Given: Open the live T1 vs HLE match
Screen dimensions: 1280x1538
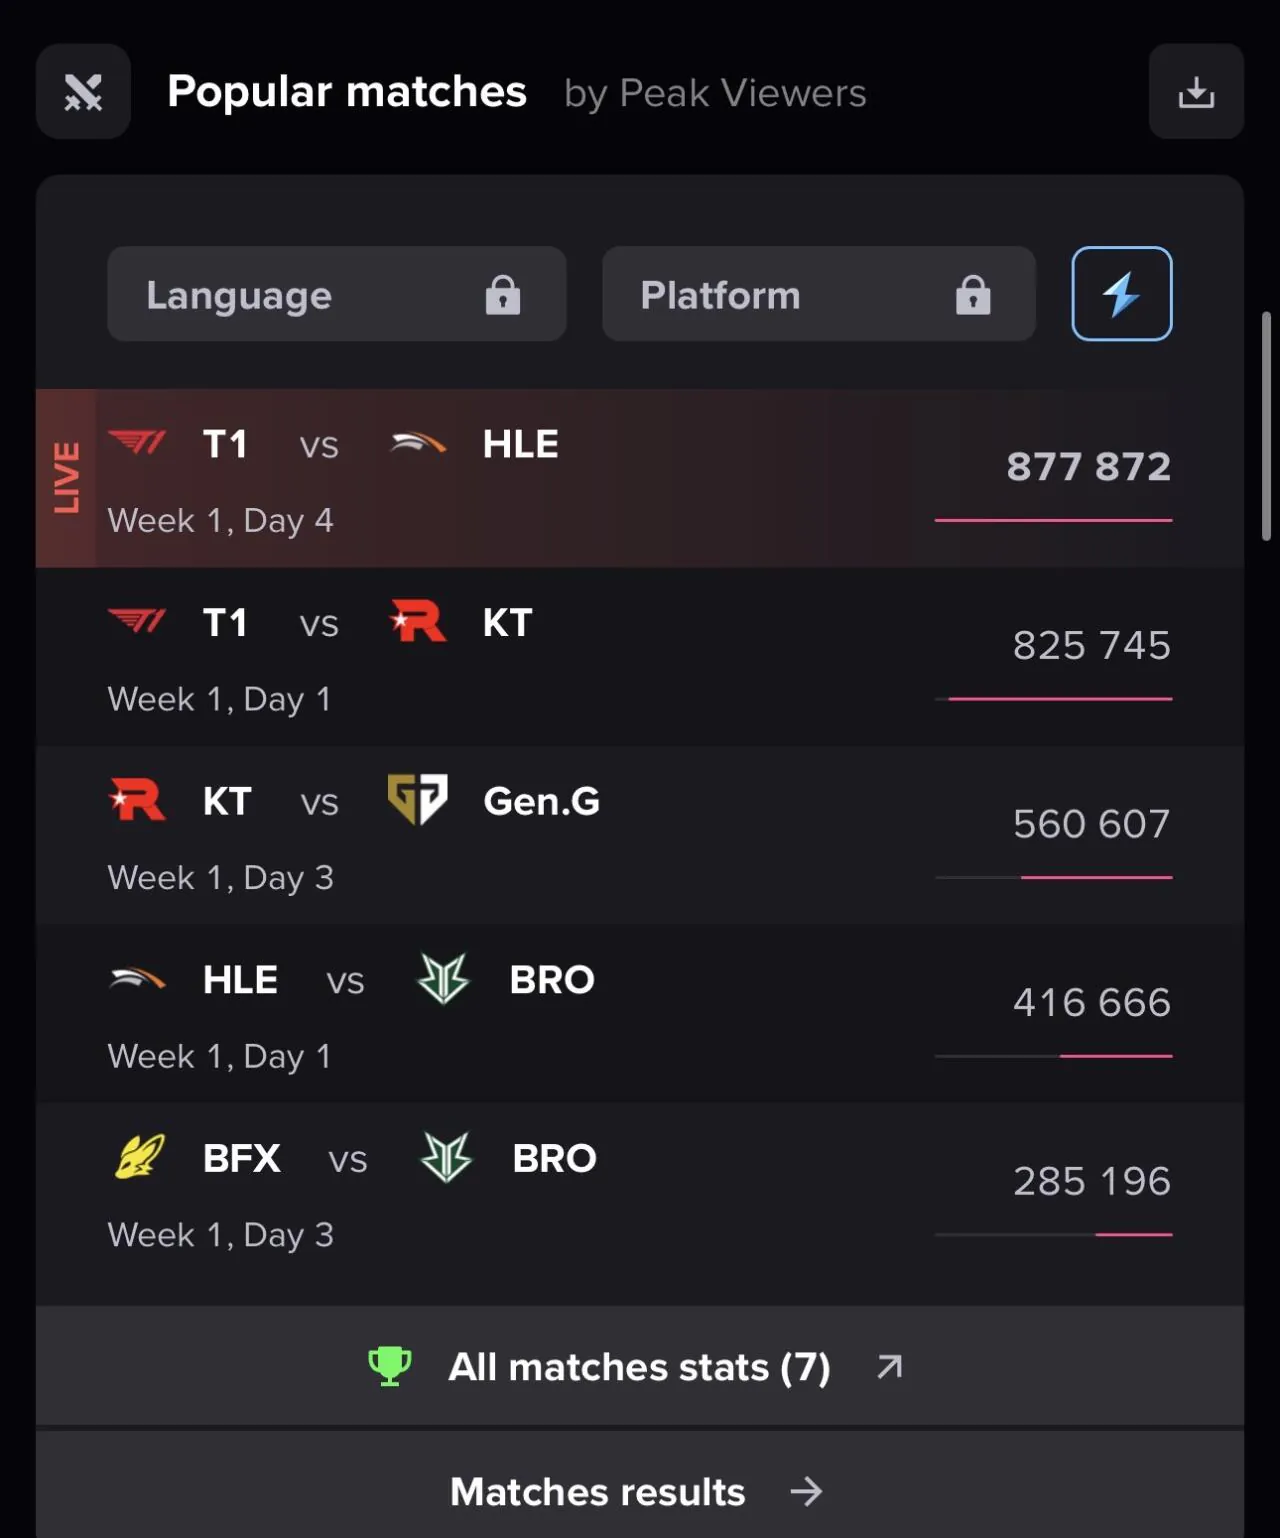Looking at the screenshot, I should (640, 478).
